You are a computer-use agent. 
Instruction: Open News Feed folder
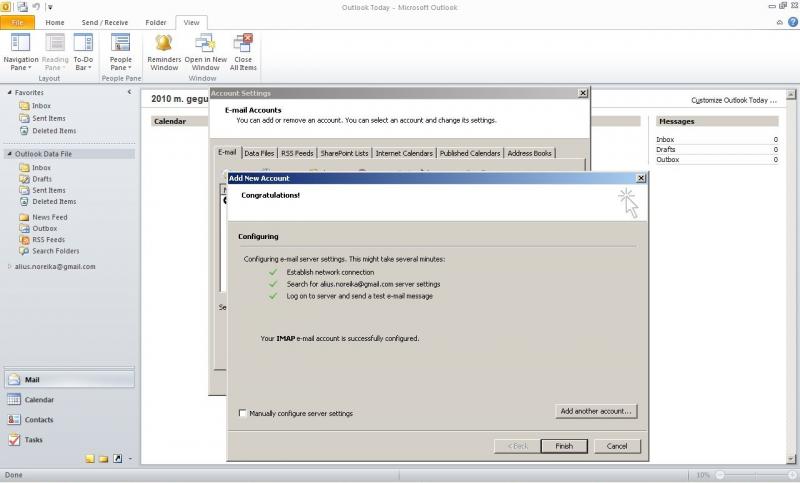point(49,217)
